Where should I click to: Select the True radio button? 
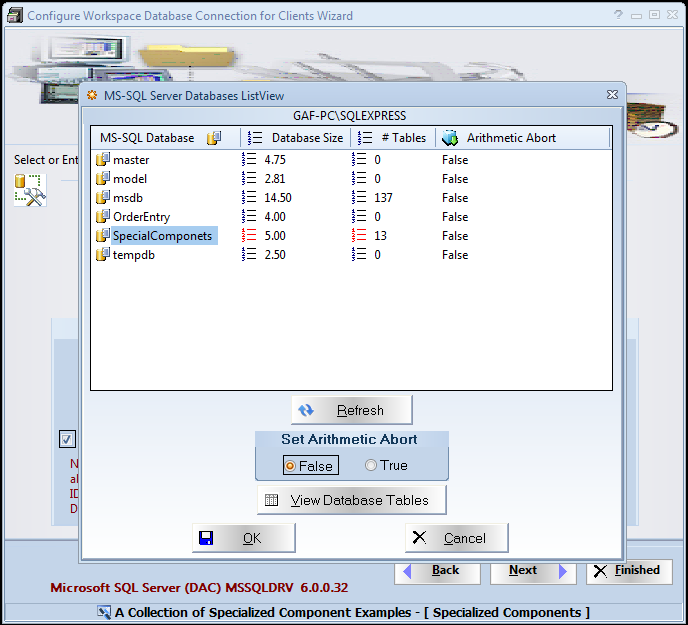[371, 465]
